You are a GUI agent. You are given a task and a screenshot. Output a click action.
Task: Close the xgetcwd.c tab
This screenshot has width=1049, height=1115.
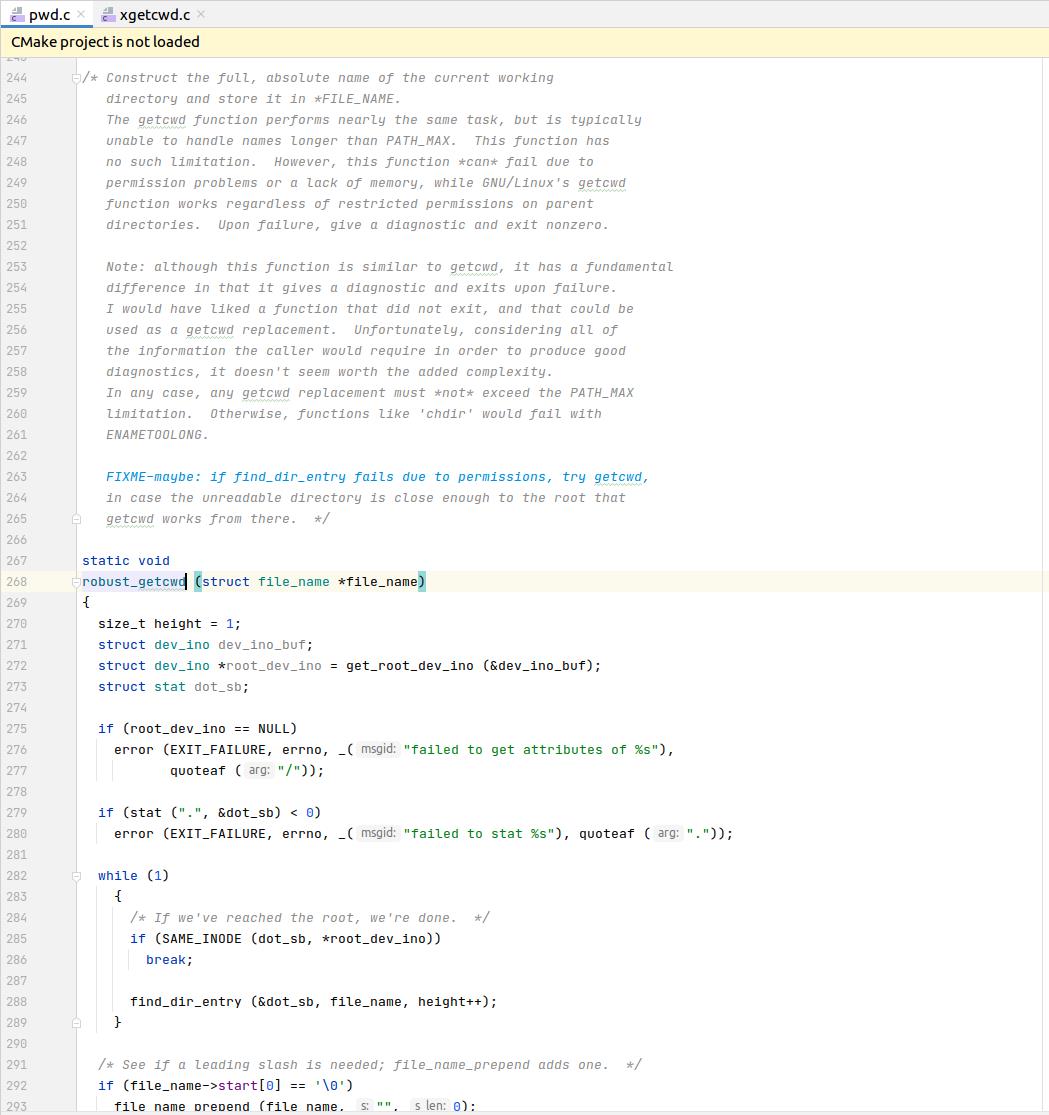click(x=201, y=14)
